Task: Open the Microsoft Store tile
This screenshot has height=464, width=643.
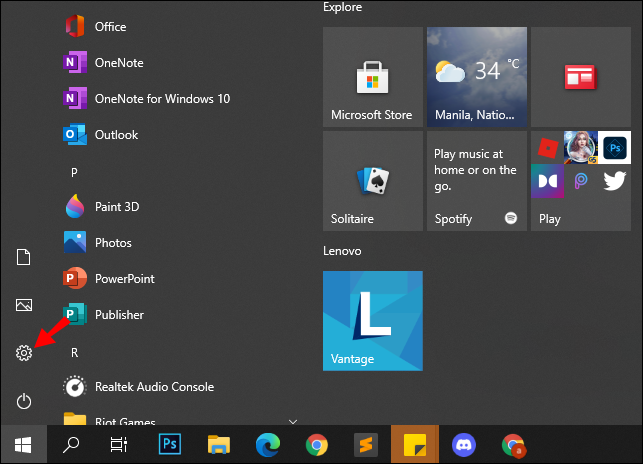Action: click(x=373, y=77)
